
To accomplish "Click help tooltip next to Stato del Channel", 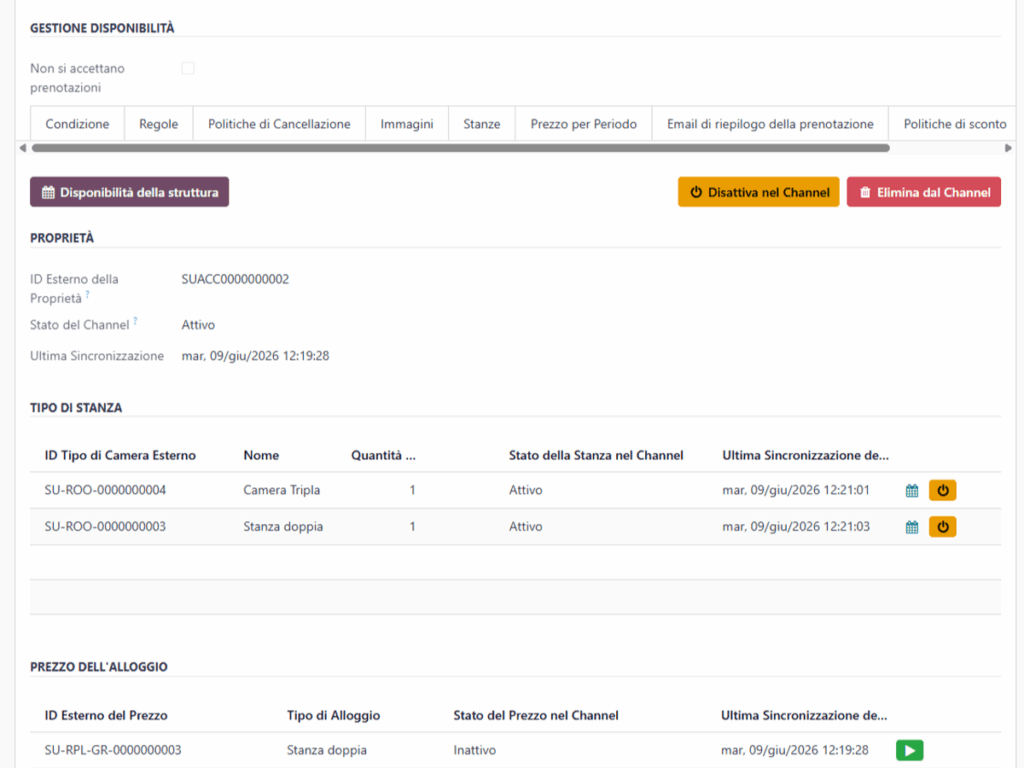I will (135, 320).
